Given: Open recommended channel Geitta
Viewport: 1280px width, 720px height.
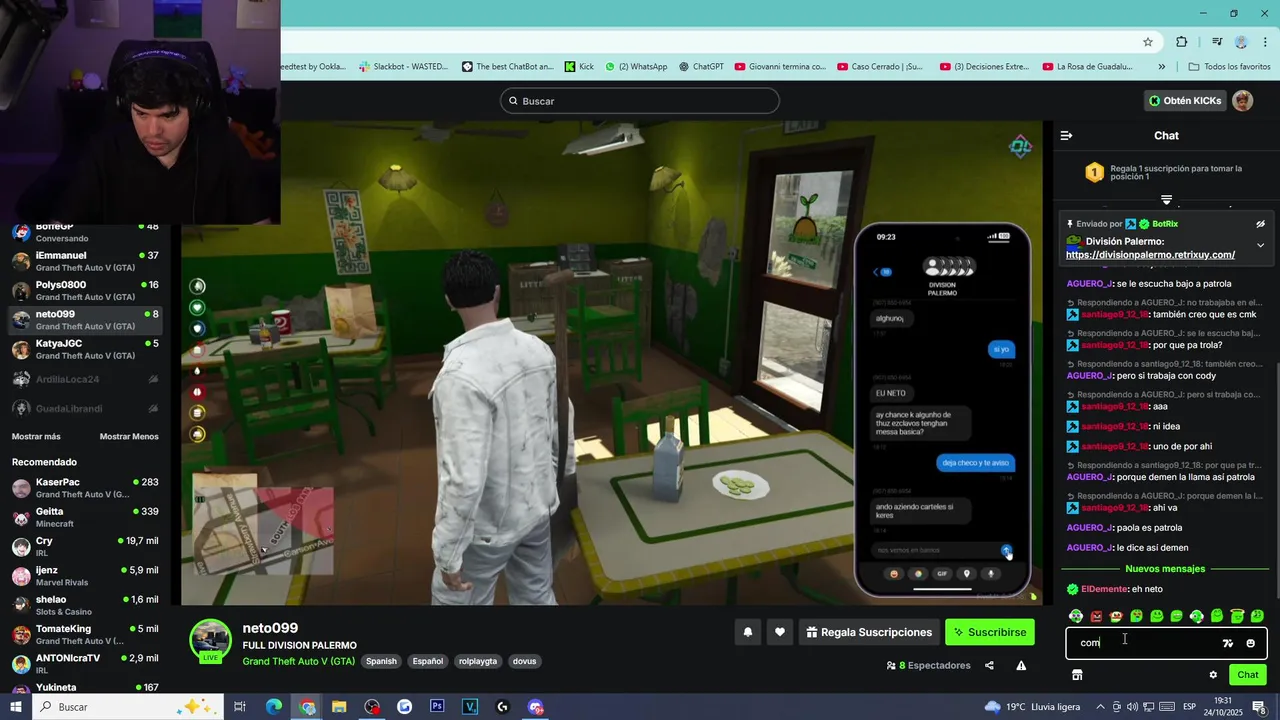Looking at the screenshot, I should point(85,517).
